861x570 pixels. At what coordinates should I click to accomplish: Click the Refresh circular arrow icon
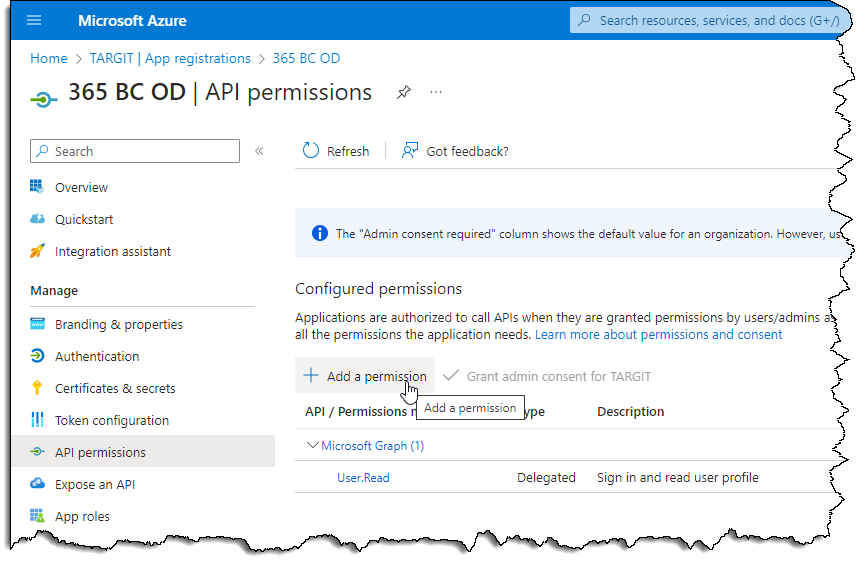pos(310,150)
